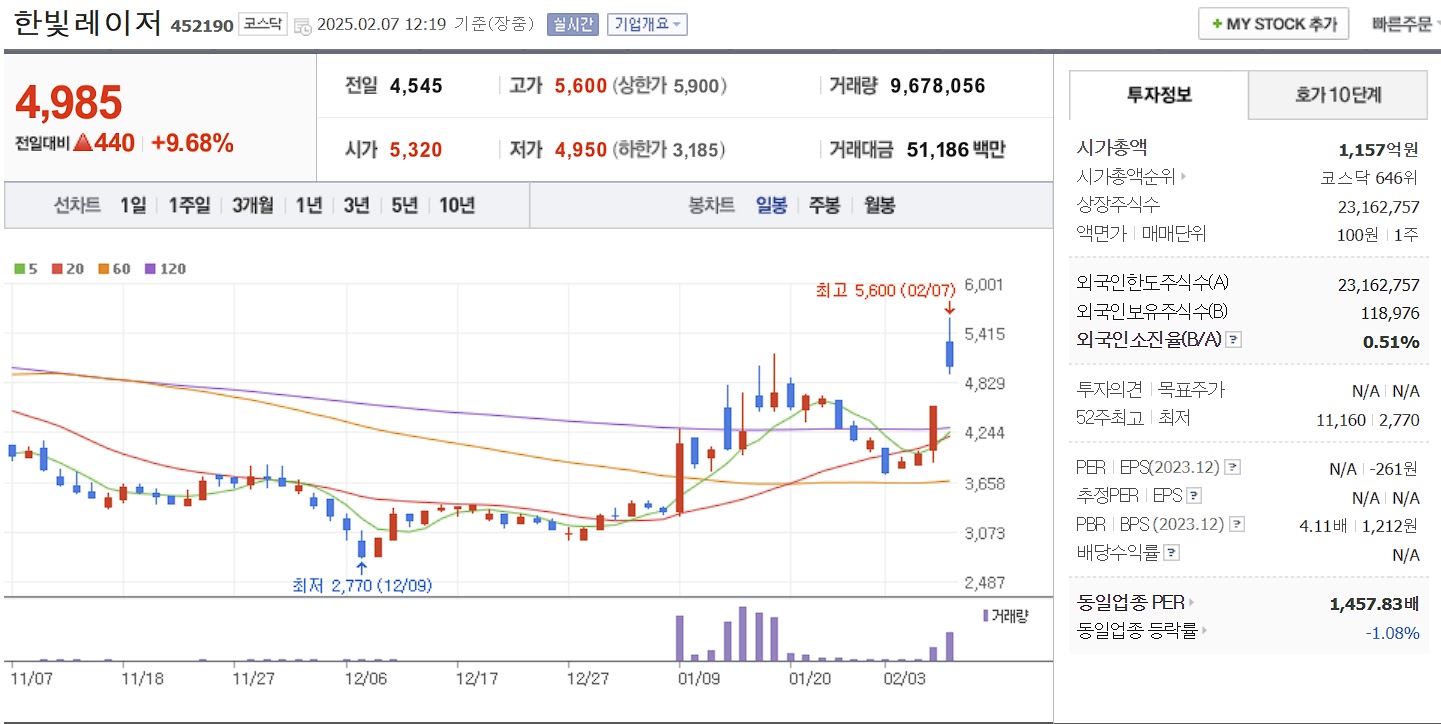Click the 최저 2,770 (12/09) chart marker

click(x=362, y=585)
